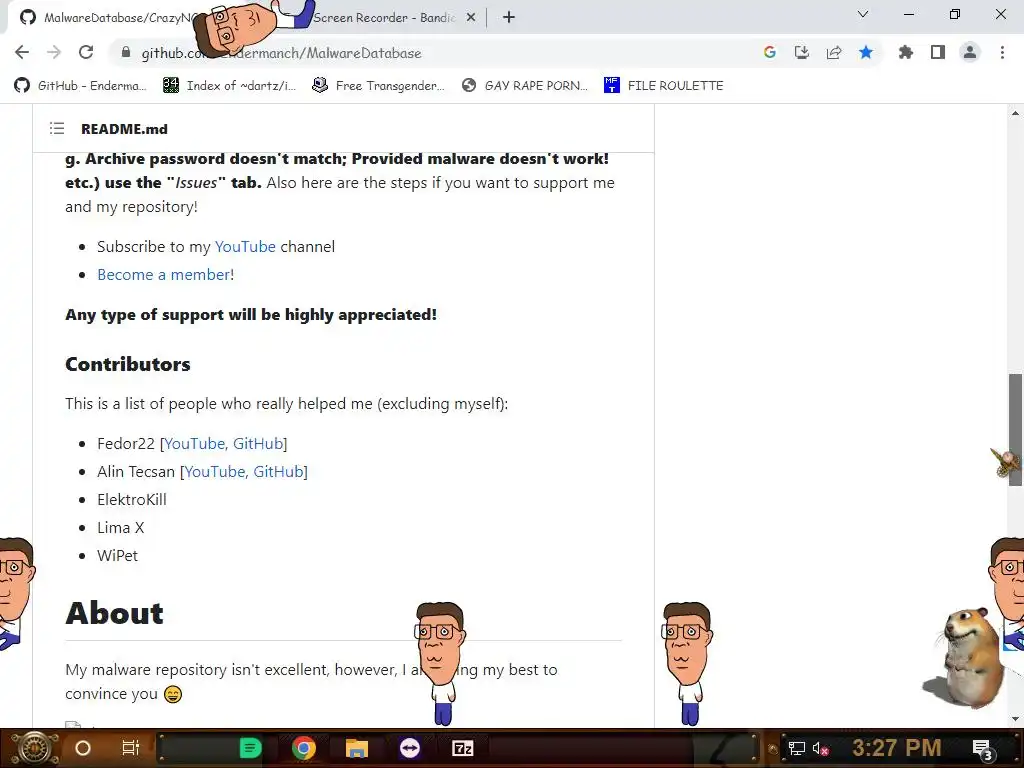The image size is (1024, 768).
Task: Click the share page icon in address bar
Action: [834, 52]
